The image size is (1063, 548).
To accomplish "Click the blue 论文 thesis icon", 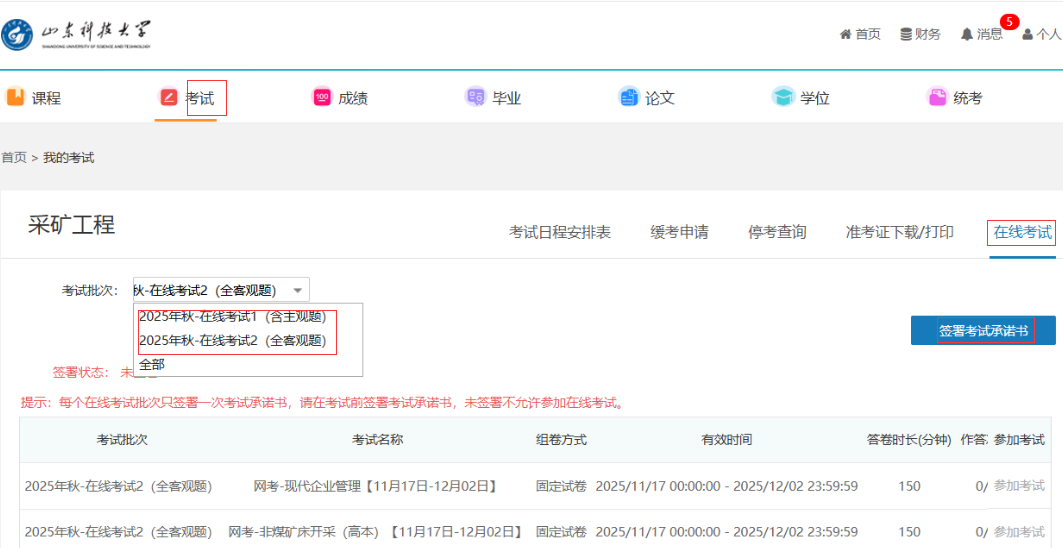I will 628,97.
